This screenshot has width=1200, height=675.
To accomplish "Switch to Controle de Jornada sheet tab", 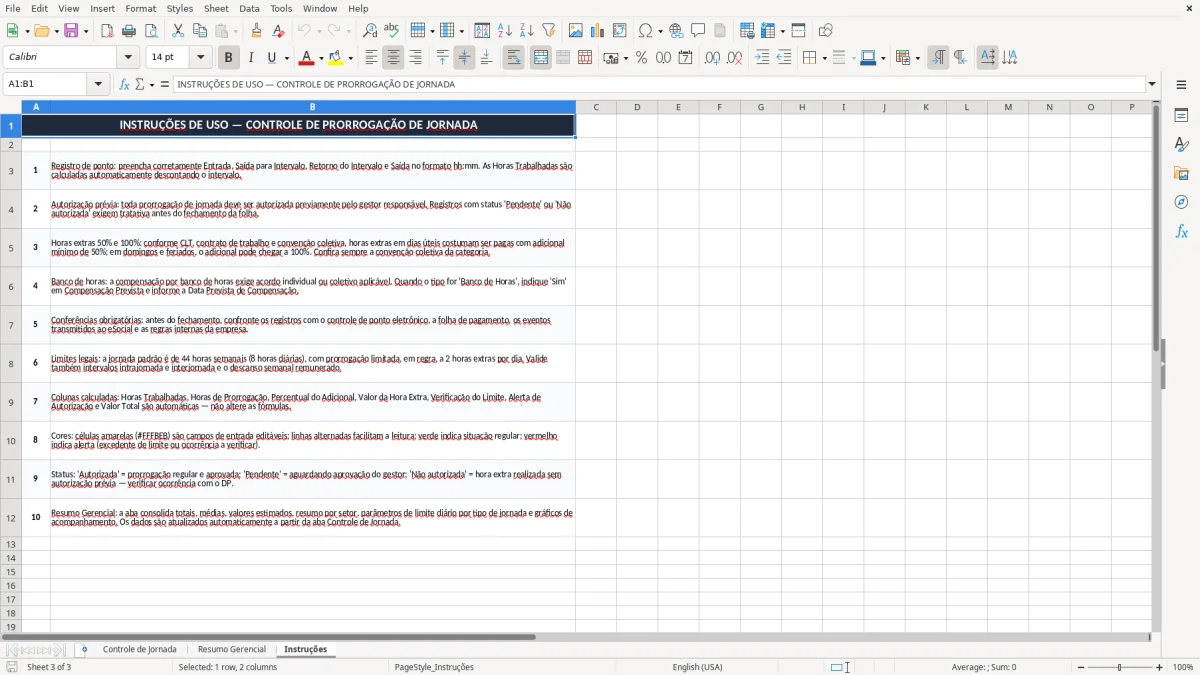I will pyautogui.click(x=139, y=649).
